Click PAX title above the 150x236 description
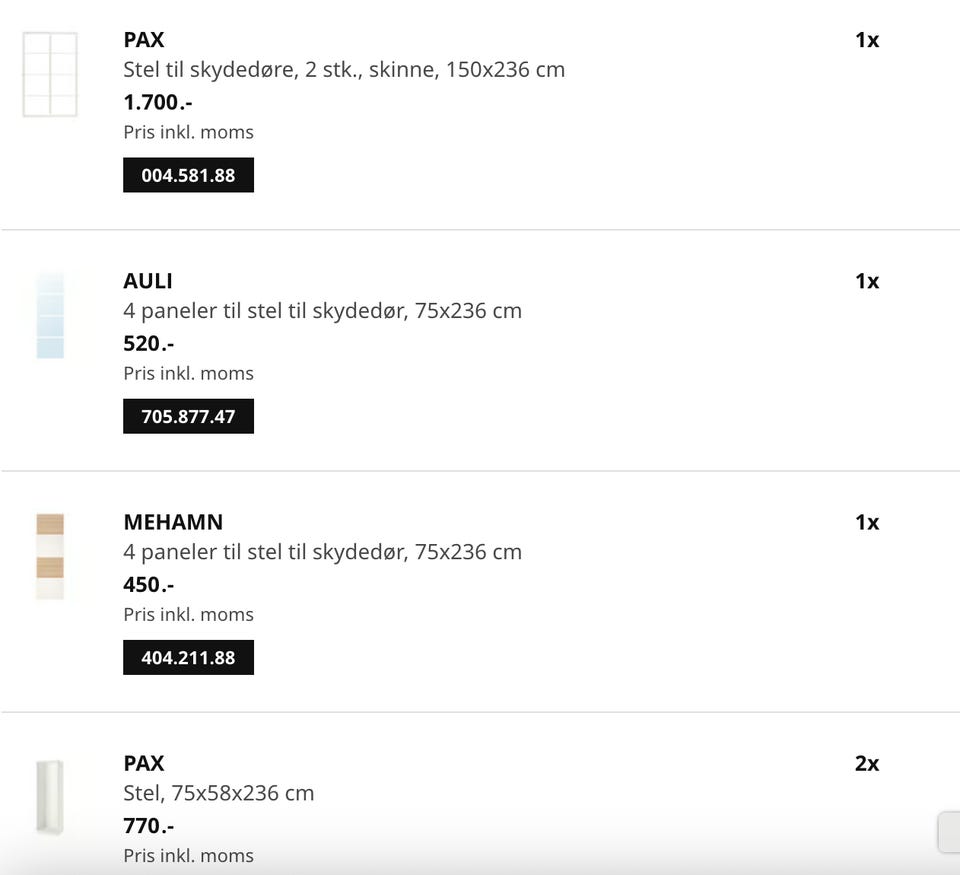Image resolution: width=960 pixels, height=875 pixels. [144, 40]
